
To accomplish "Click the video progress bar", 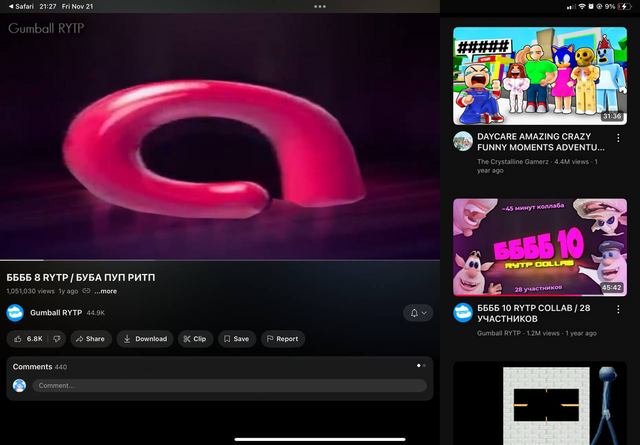I will pos(220,260).
